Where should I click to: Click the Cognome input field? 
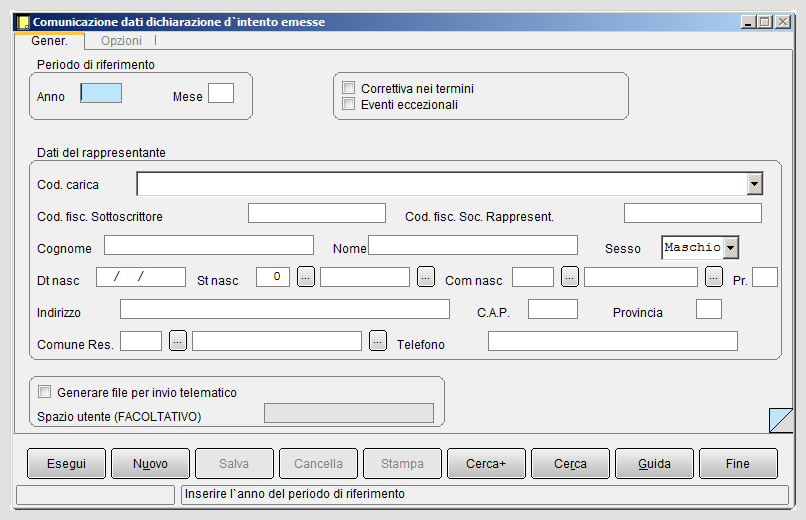209,245
